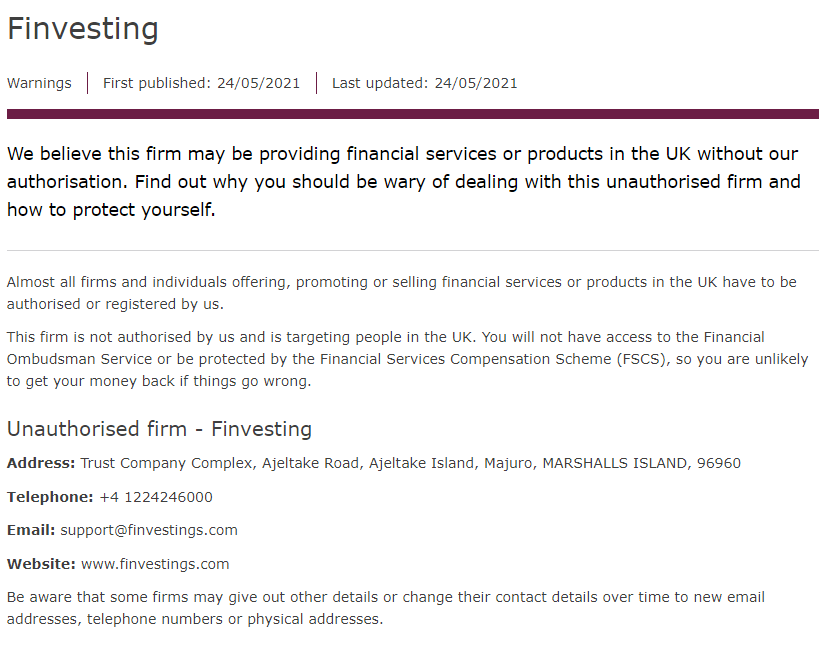Click the Last updated date text
Screen dimensions: 837x649
[x=424, y=83]
